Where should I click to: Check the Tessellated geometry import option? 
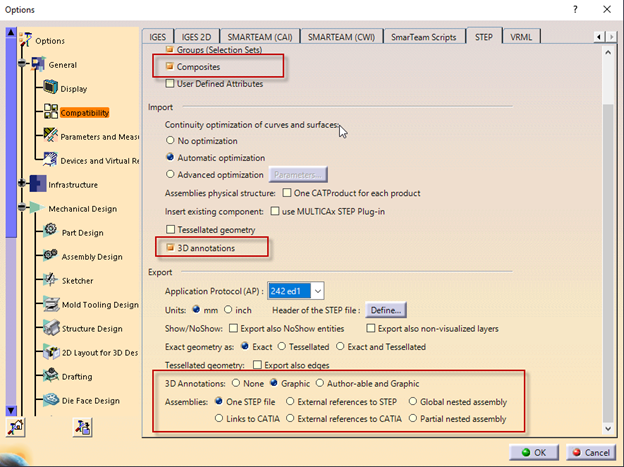tap(169, 228)
